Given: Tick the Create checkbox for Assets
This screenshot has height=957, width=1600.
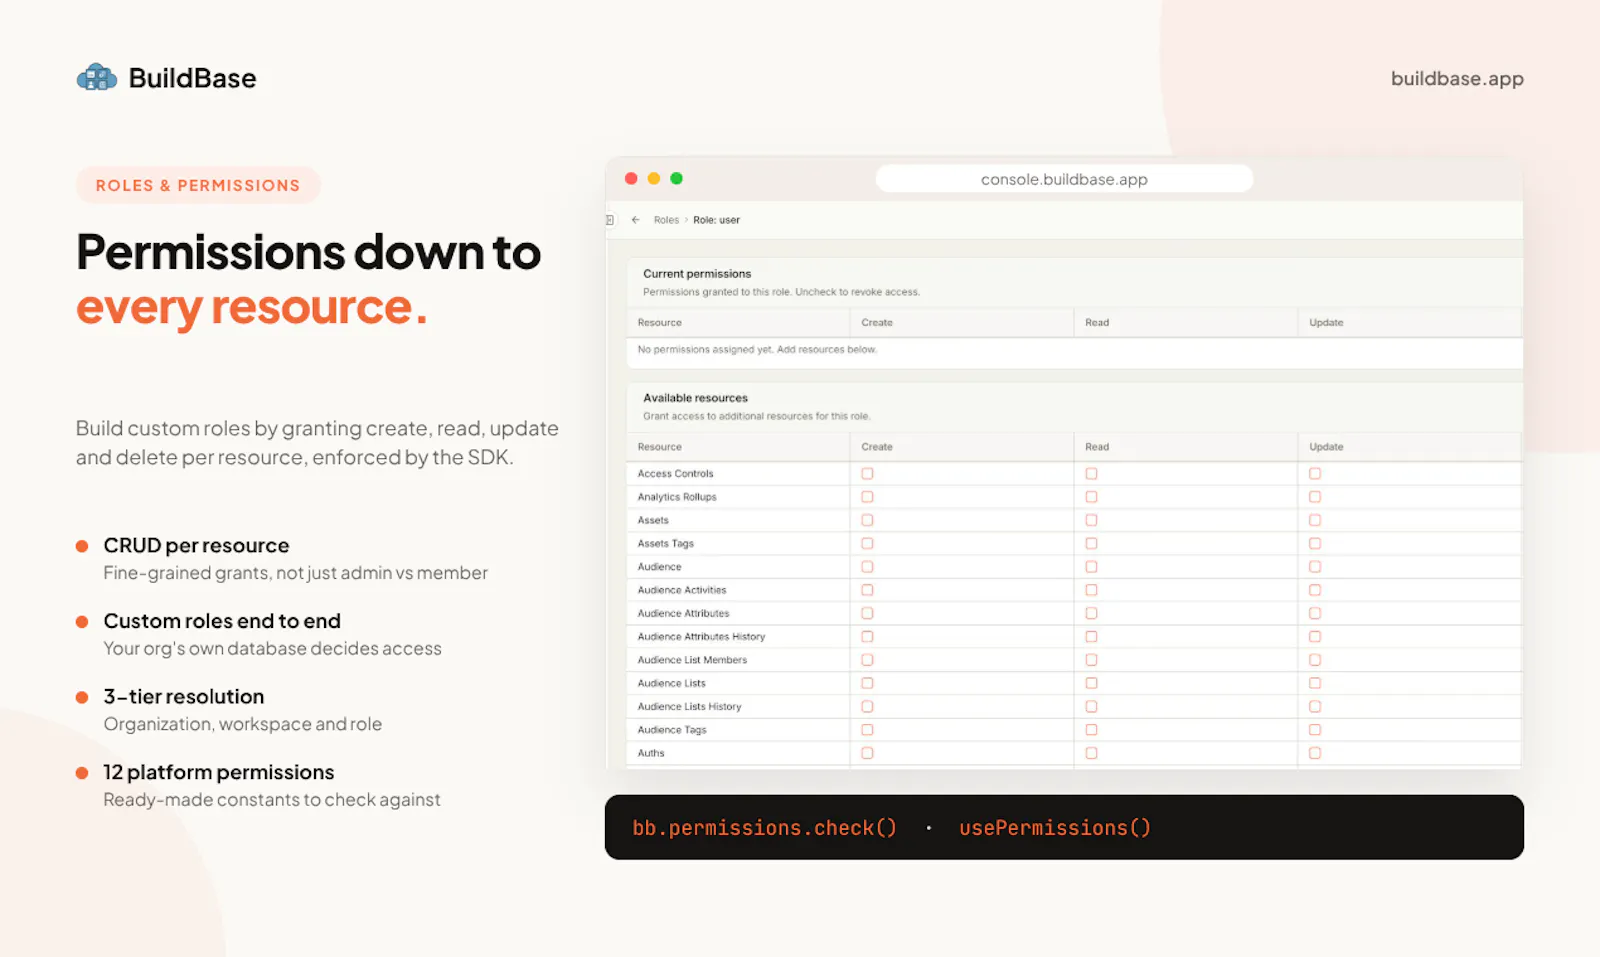Looking at the screenshot, I should pos(867,520).
